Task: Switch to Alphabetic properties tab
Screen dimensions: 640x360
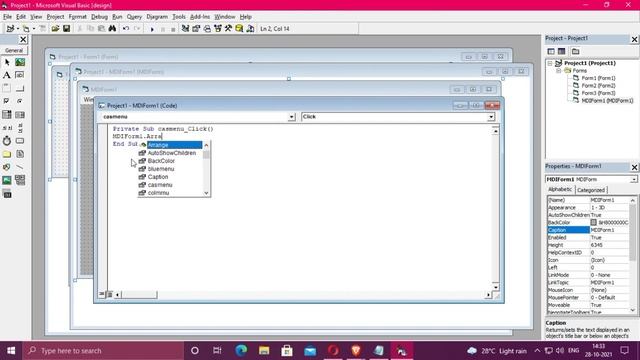Action: click(560, 189)
